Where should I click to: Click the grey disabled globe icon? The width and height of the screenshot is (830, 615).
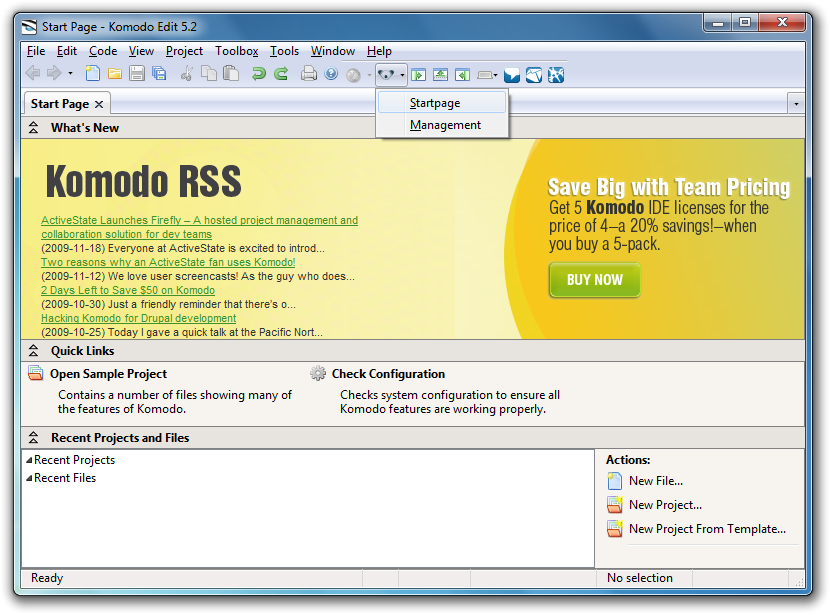pos(354,75)
